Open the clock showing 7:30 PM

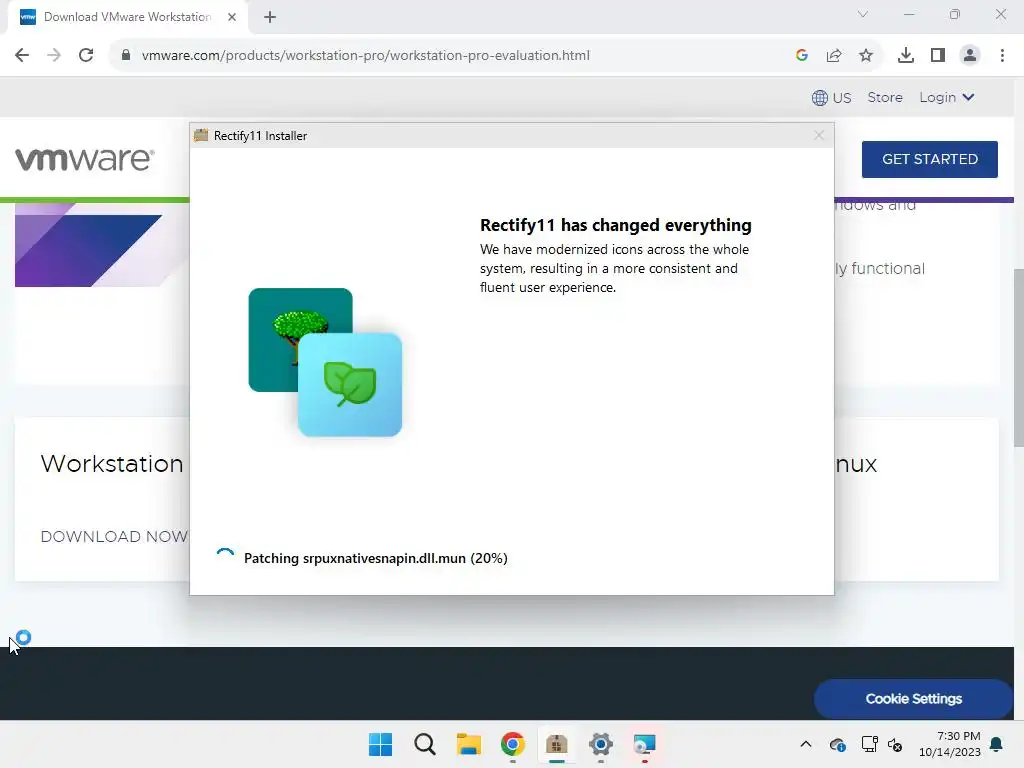tap(950, 744)
